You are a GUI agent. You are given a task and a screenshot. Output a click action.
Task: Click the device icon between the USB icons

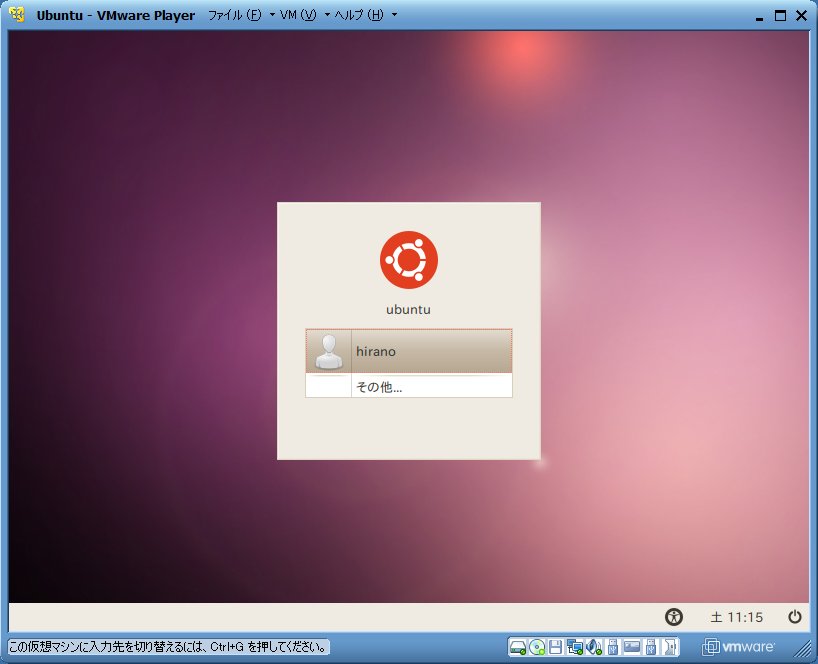[632, 646]
